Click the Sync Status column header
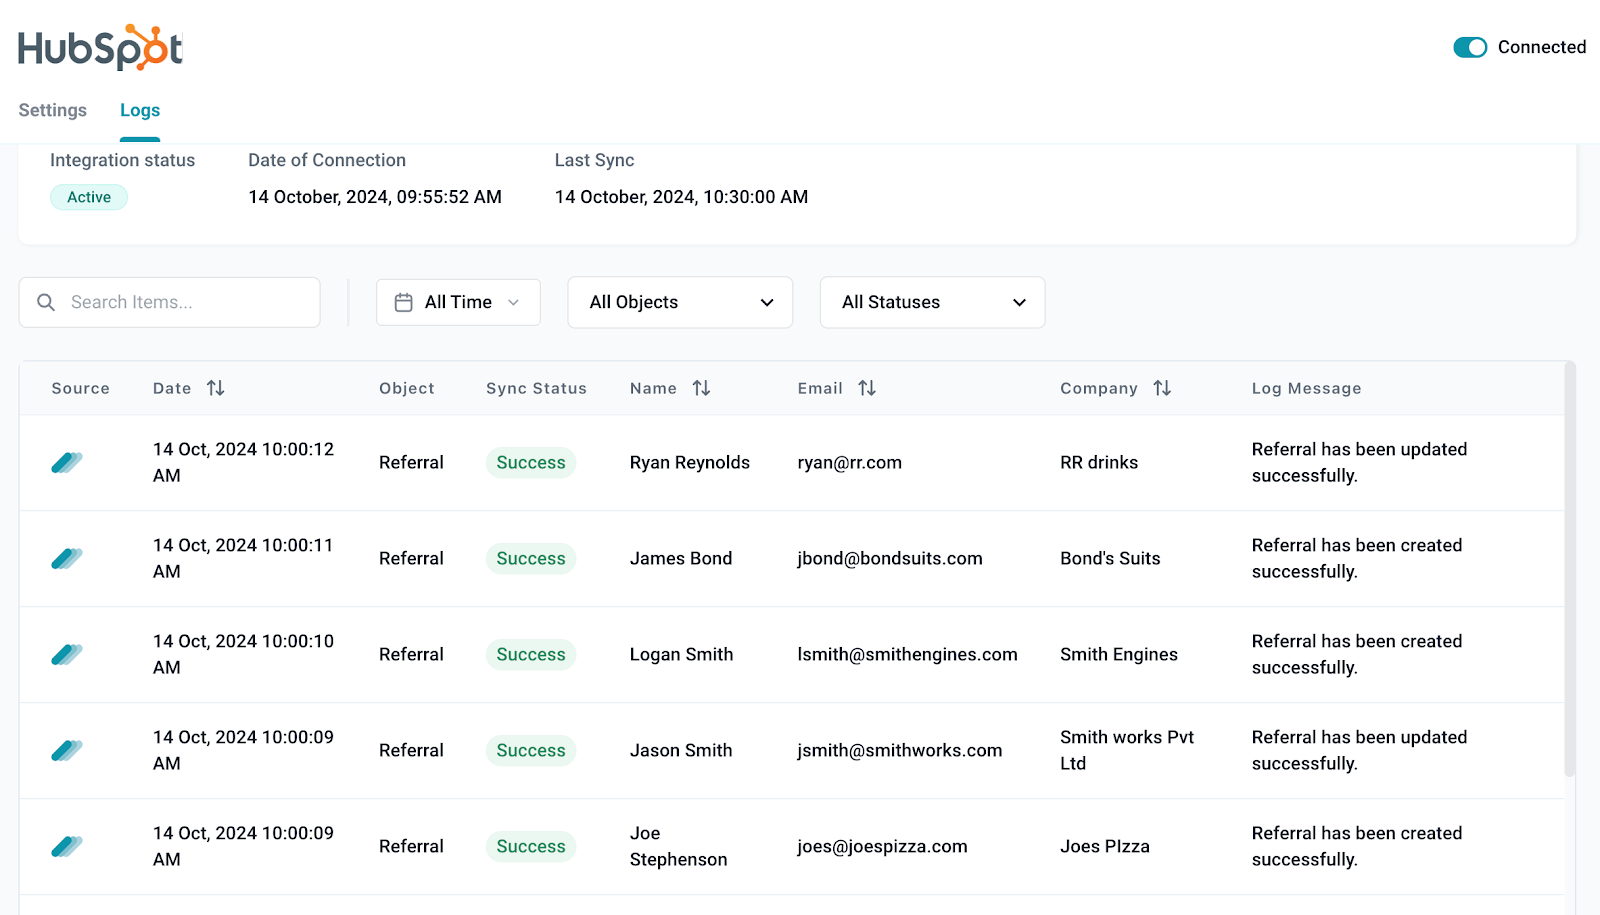Viewport: 1600px width, 915px height. click(537, 388)
